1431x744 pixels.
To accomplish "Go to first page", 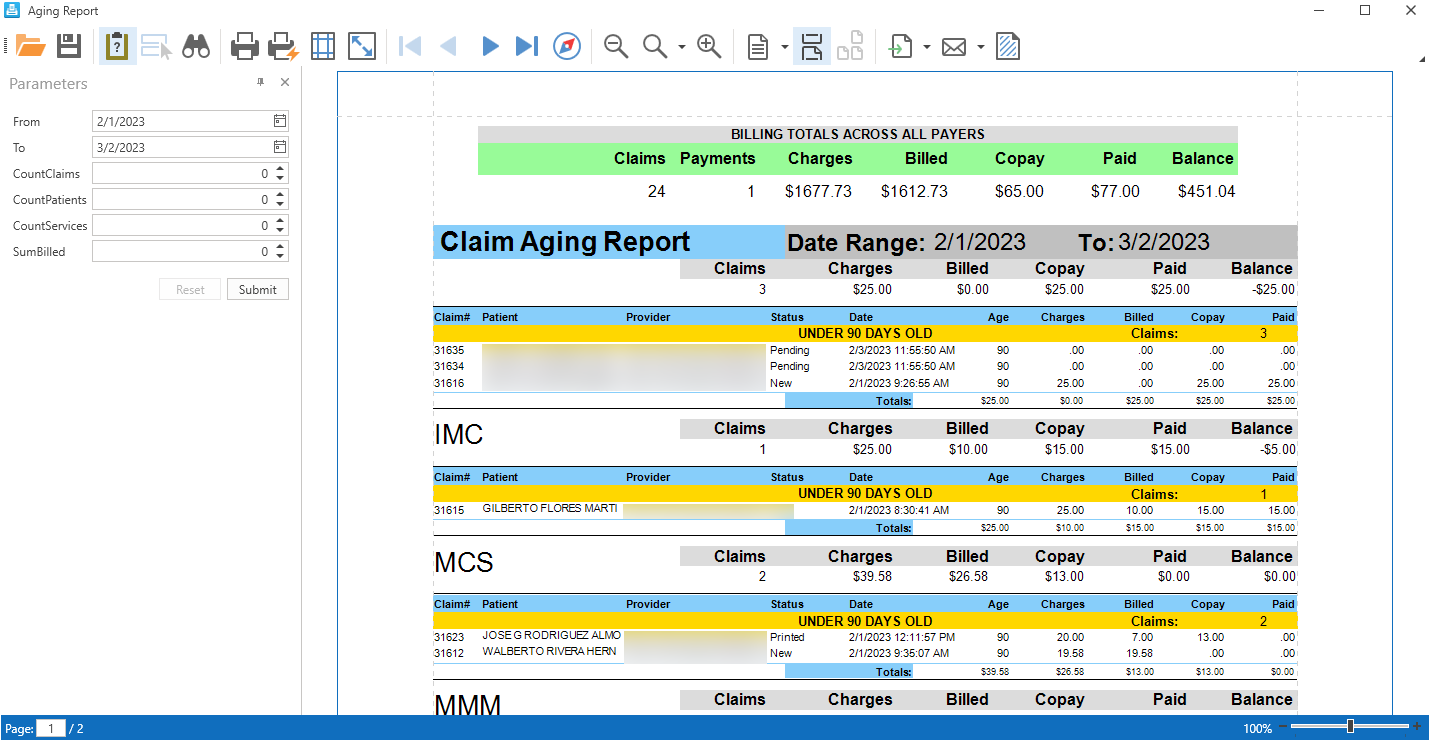I will click(x=409, y=46).
